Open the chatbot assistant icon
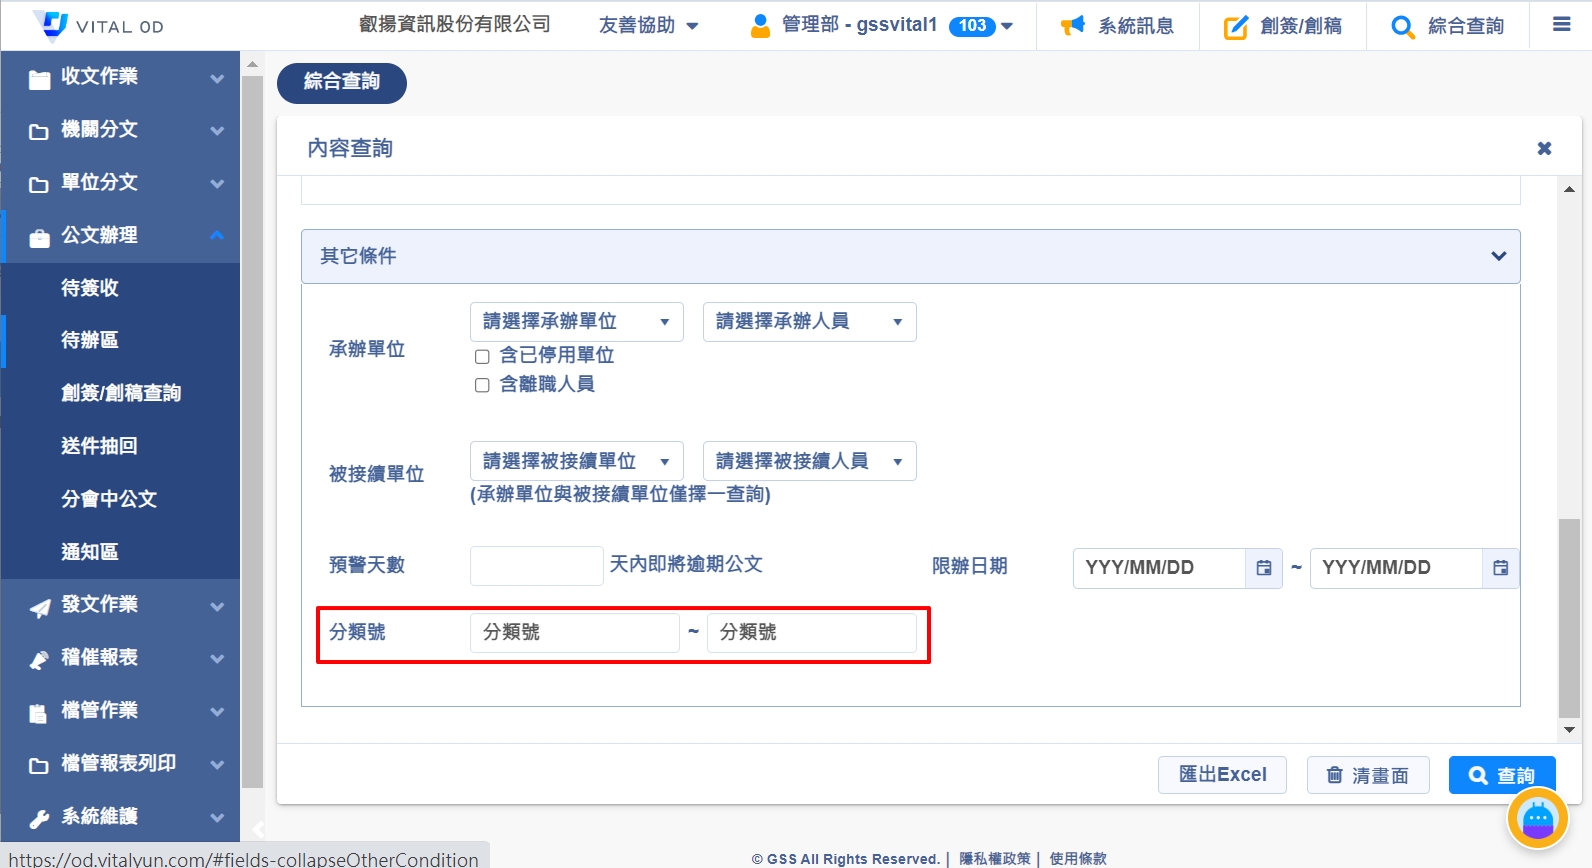 1537,819
